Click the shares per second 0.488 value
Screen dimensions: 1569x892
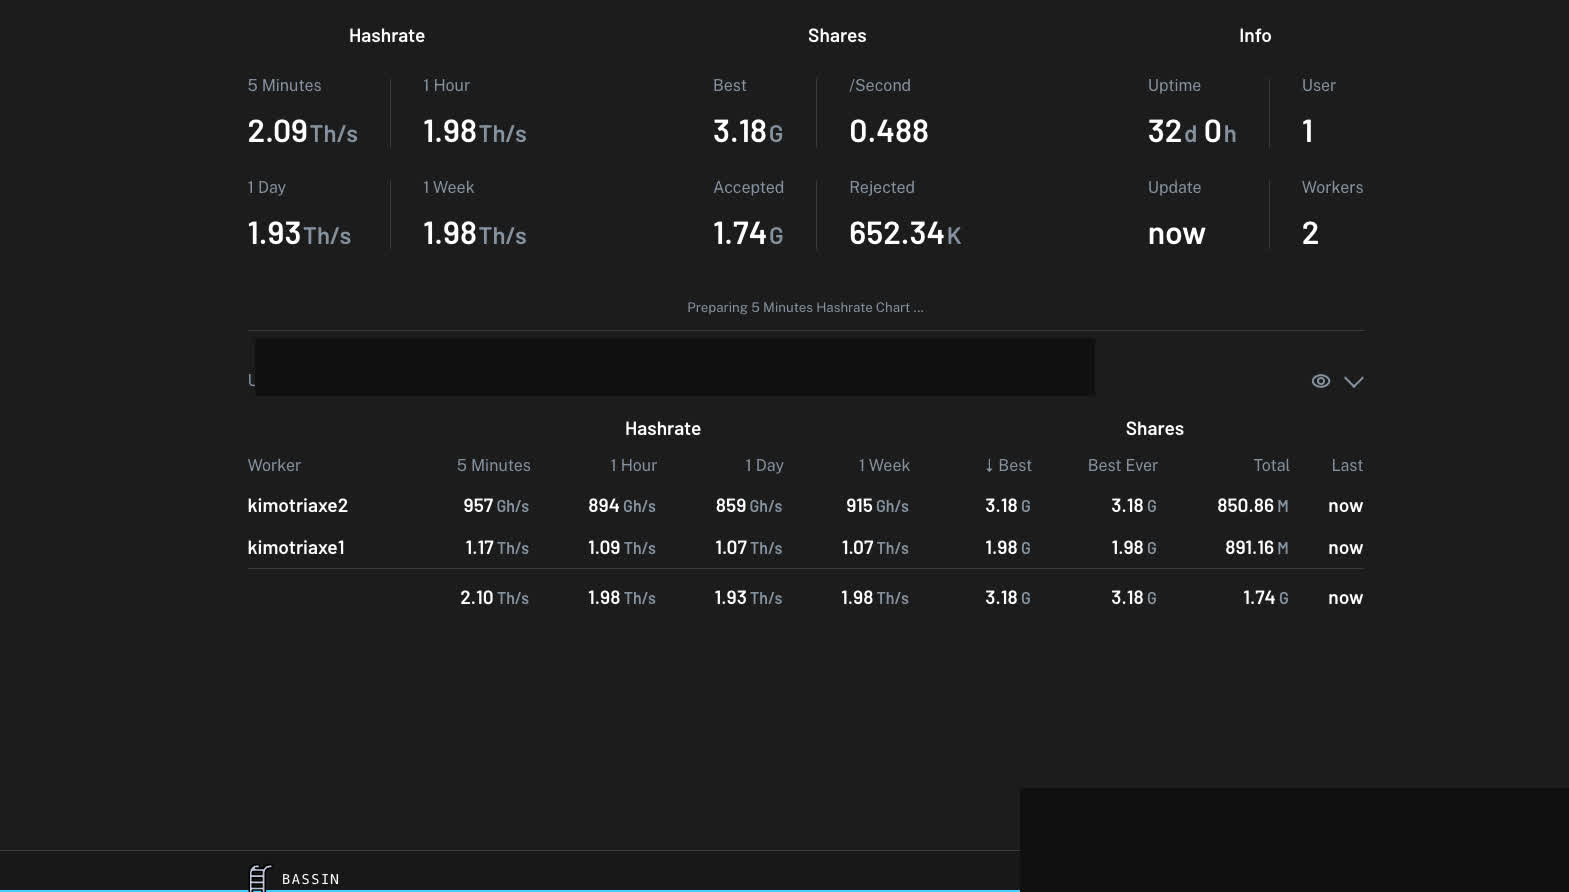pos(889,132)
